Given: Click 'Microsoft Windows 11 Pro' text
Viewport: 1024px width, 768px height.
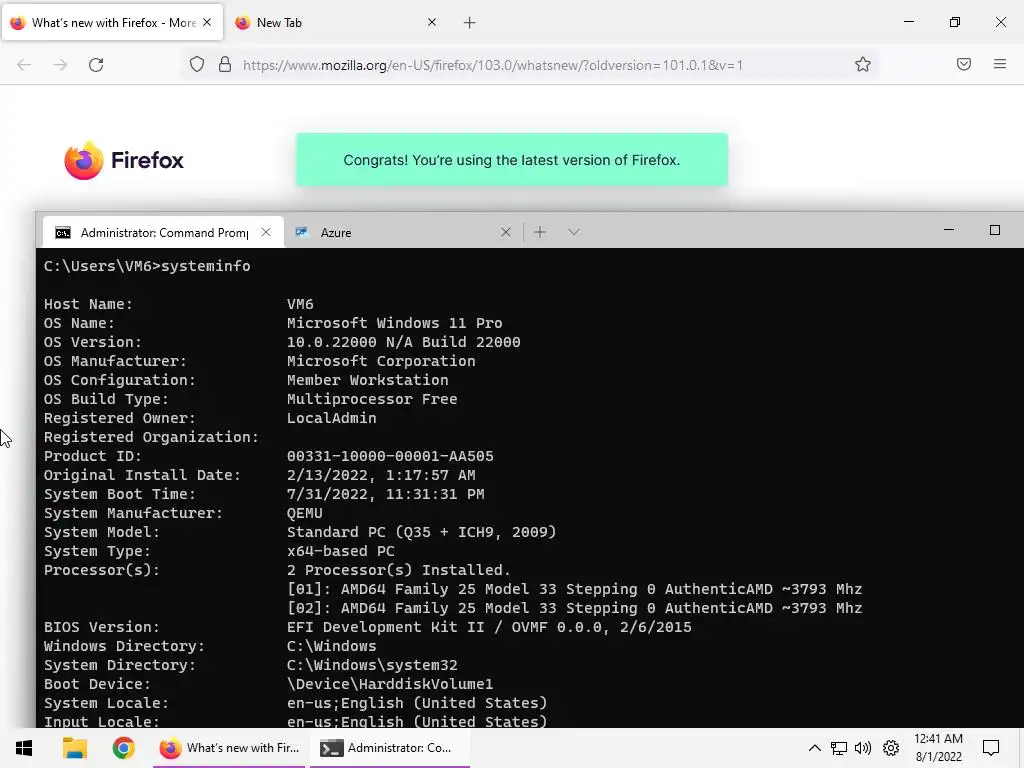Looking at the screenshot, I should pyautogui.click(x=394, y=323).
